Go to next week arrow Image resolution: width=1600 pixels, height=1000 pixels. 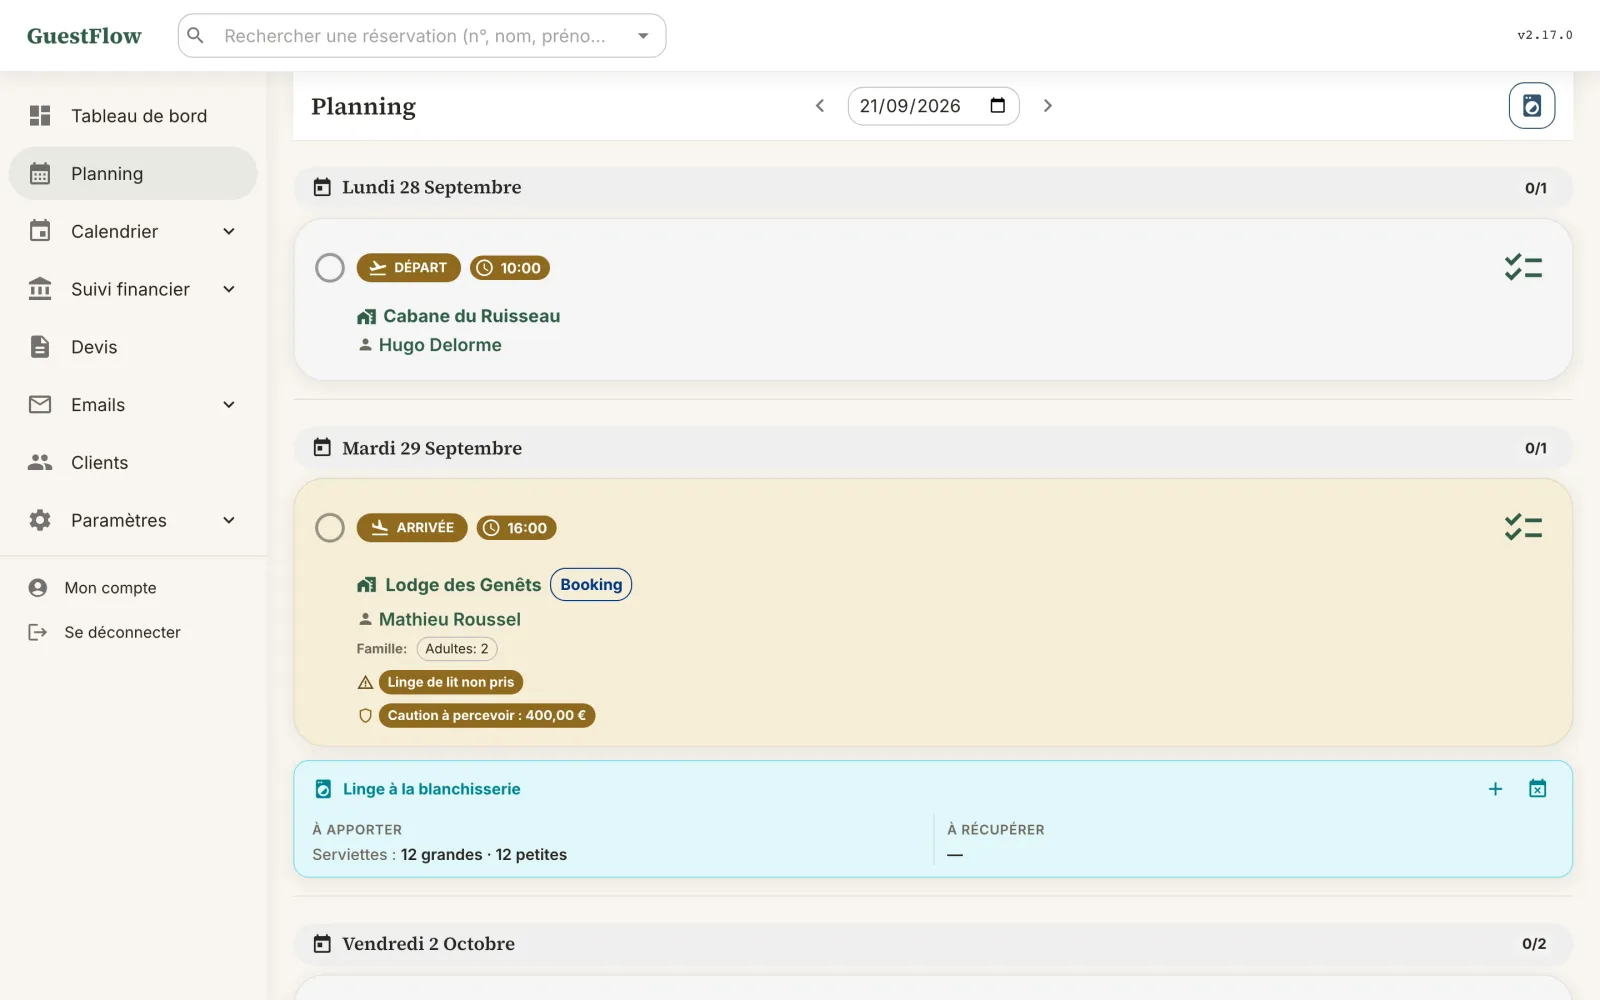(1047, 106)
